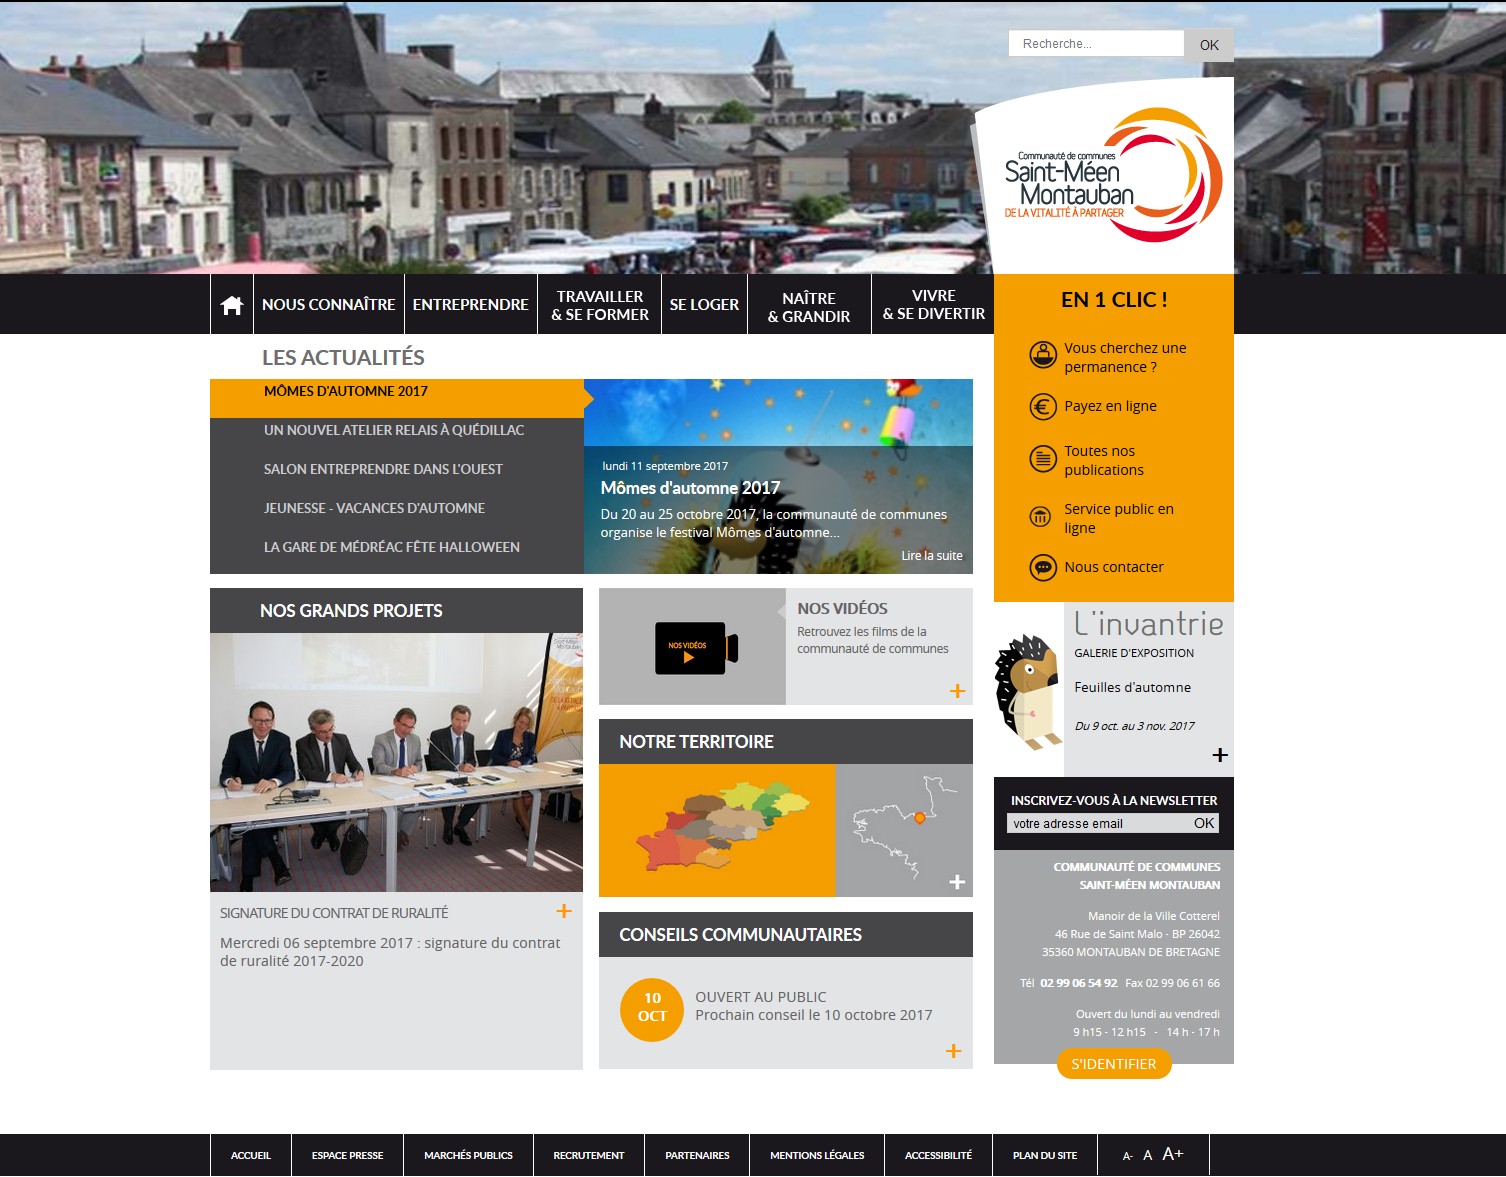Click the colored territory map thumbnail
Image resolution: width=1506 pixels, height=1177 pixels.
pyautogui.click(x=716, y=830)
